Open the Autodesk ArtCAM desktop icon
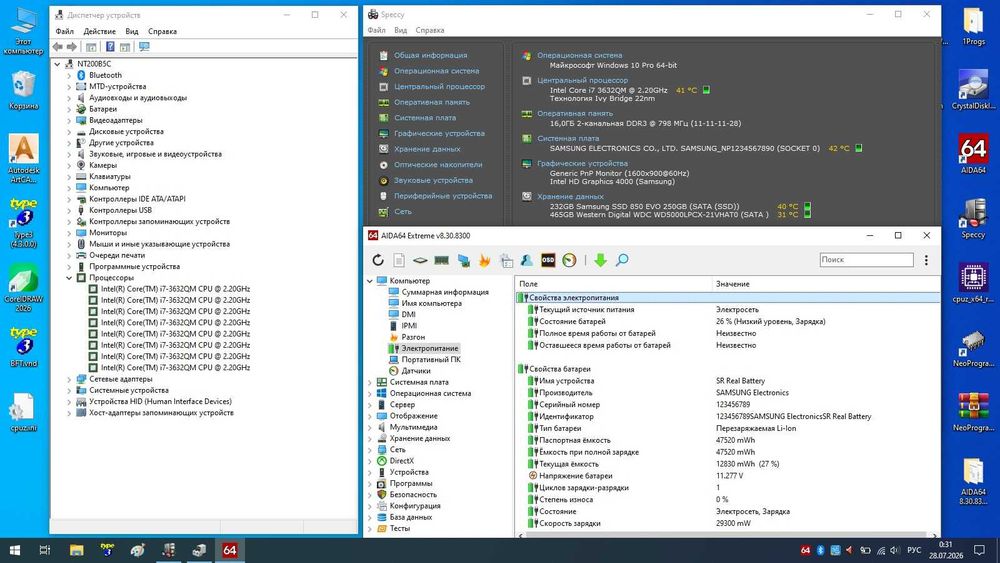1000x563 pixels. (24, 158)
